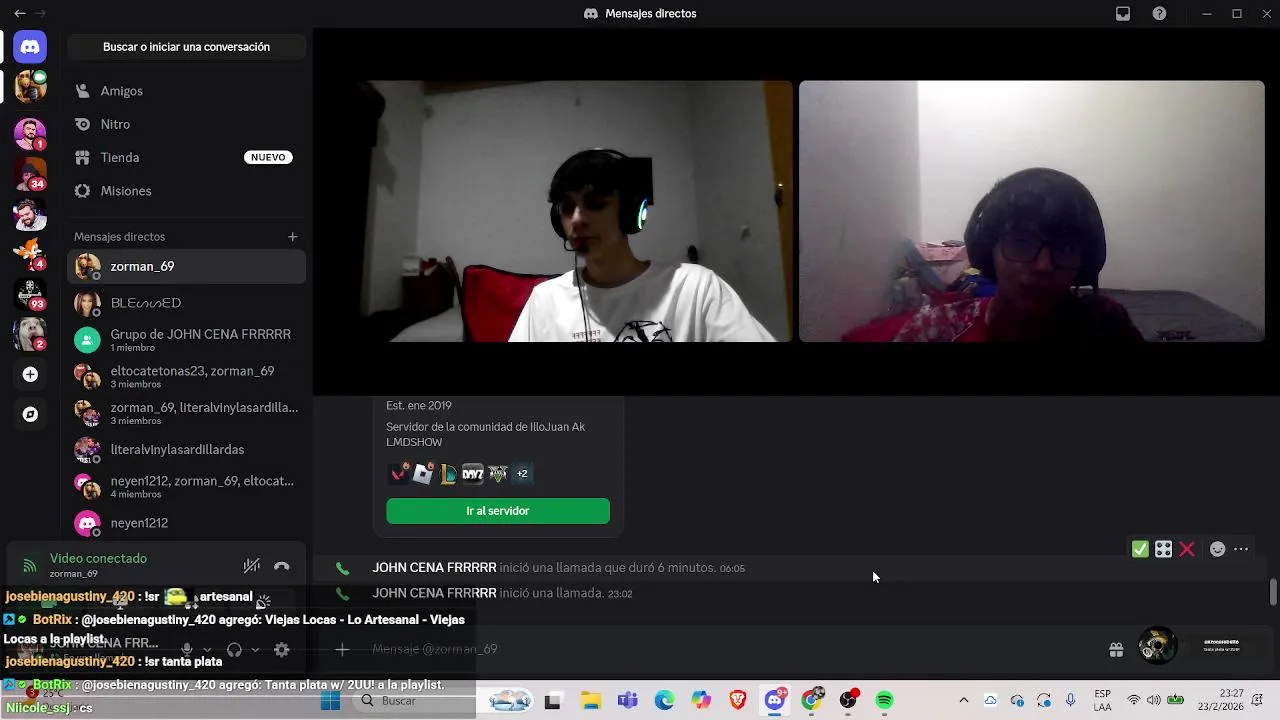1280x720 pixels.
Task: React with green checkmark emoji
Action: [x=1140, y=549]
